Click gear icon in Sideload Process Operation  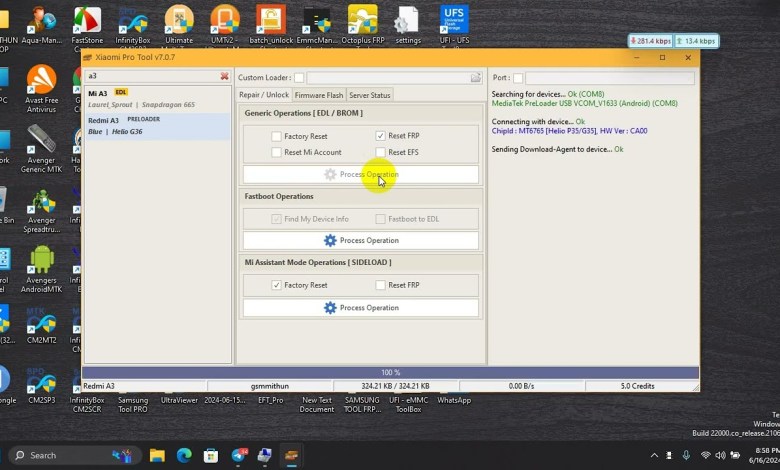pyautogui.click(x=330, y=308)
